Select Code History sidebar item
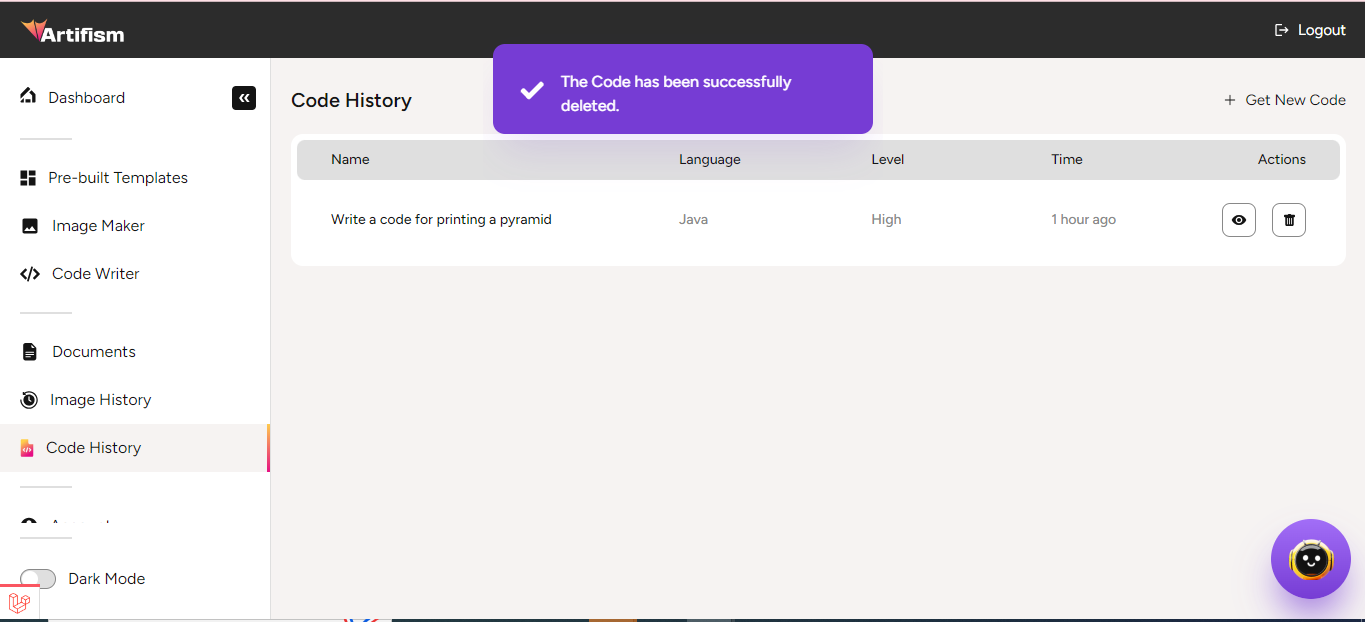 pos(93,448)
